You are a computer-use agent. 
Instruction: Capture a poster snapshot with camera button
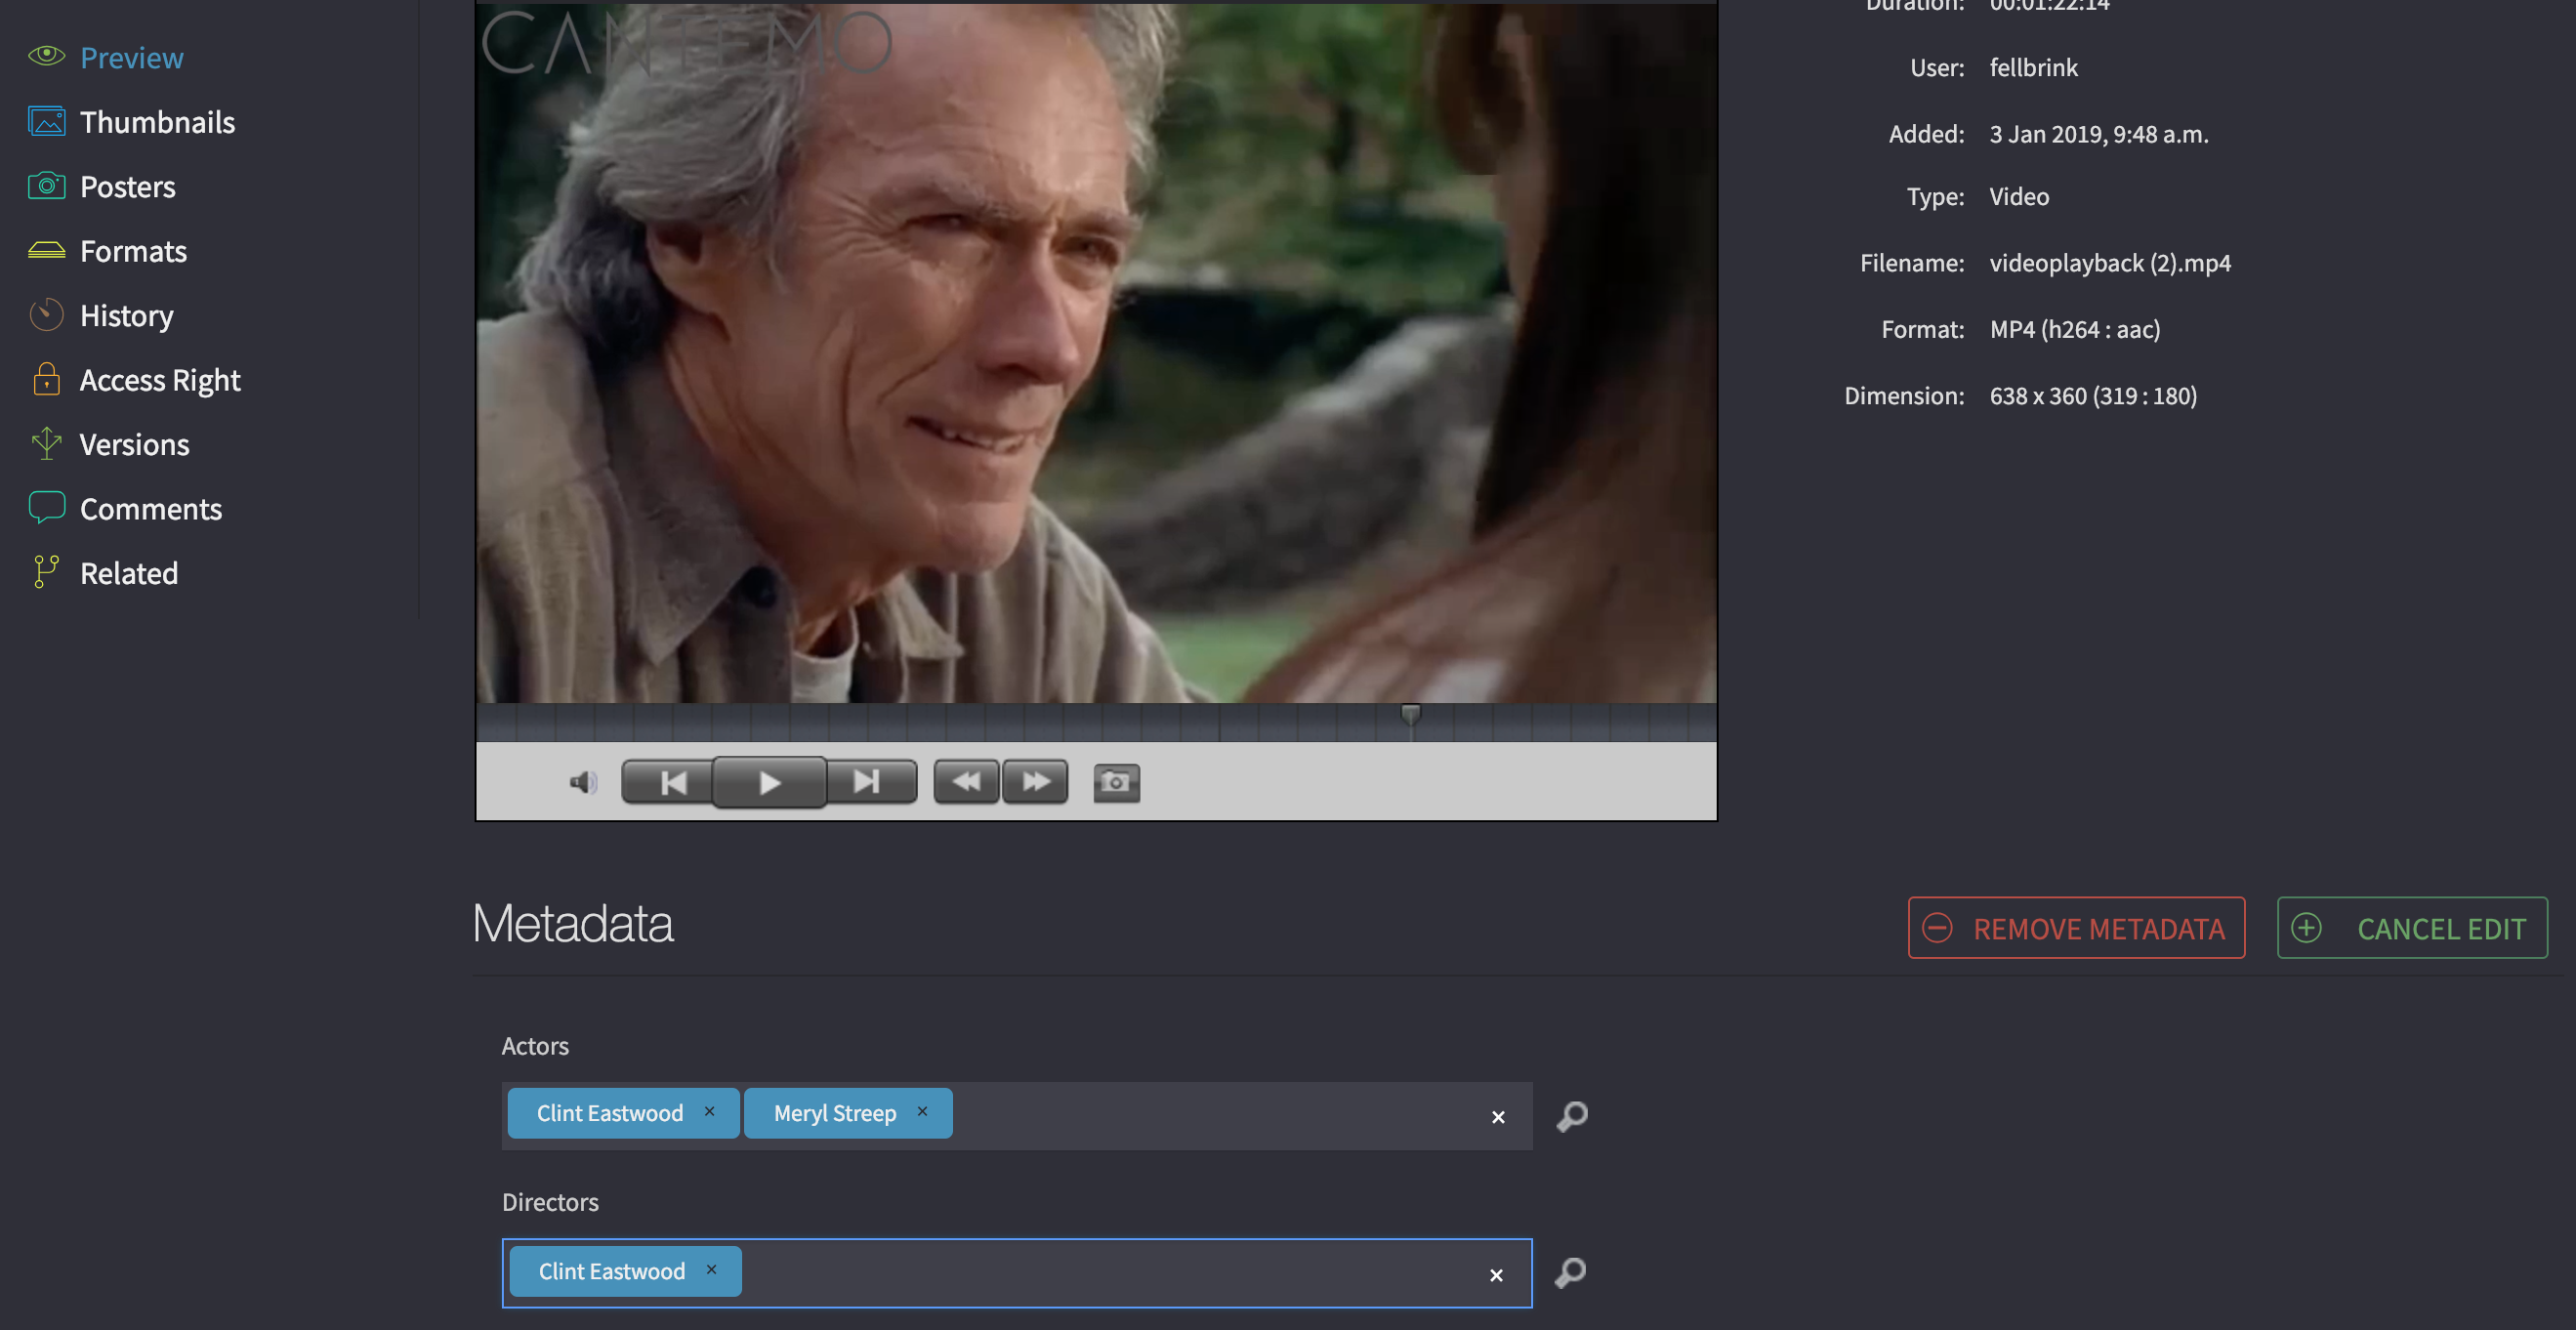(1116, 782)
